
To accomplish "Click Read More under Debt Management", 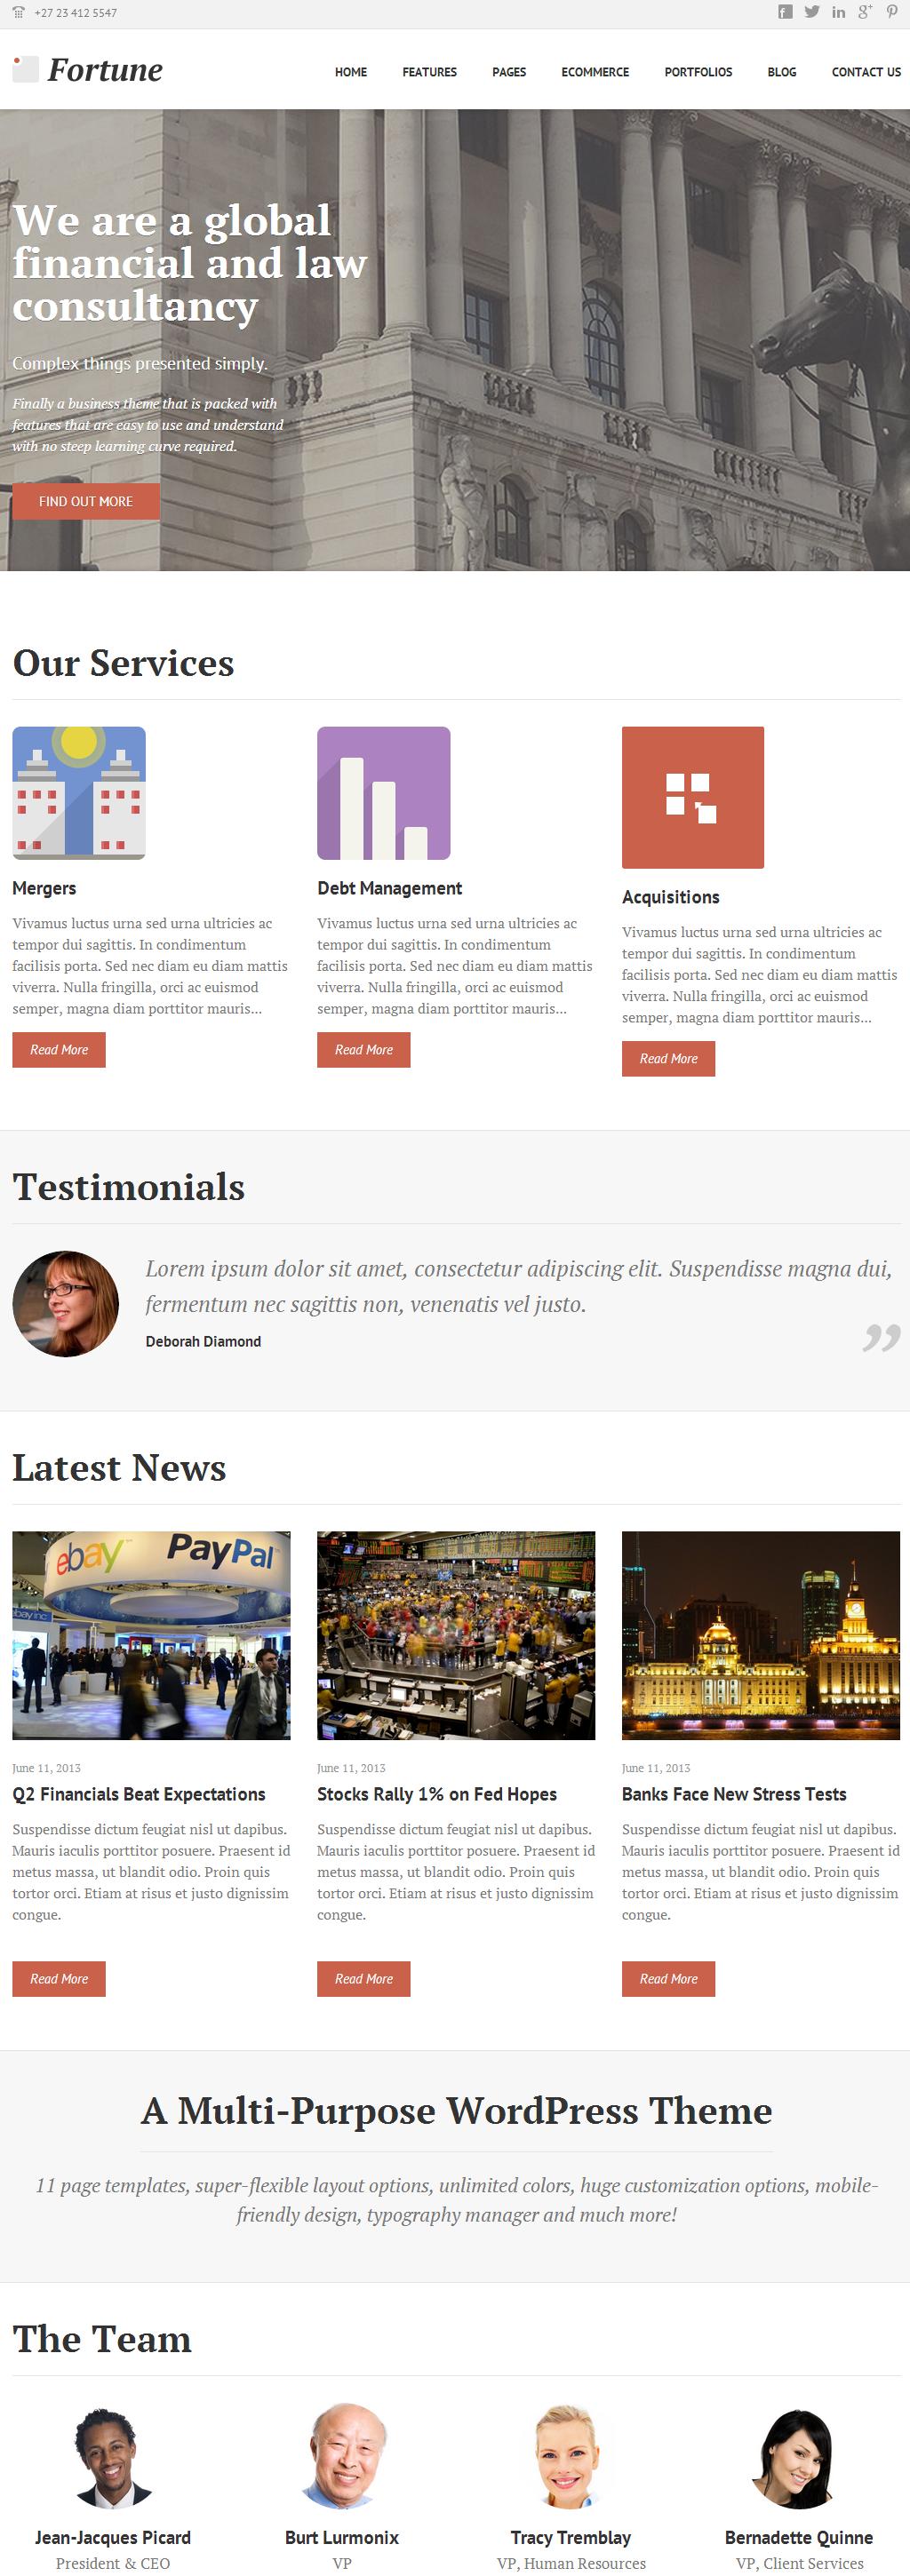I will (364, 1050).
